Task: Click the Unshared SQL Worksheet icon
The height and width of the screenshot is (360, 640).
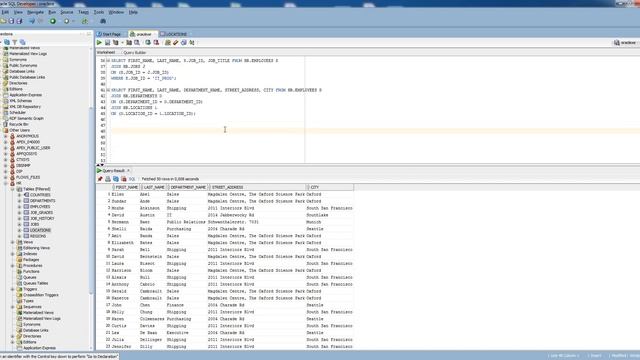Action: coord(167,42)
